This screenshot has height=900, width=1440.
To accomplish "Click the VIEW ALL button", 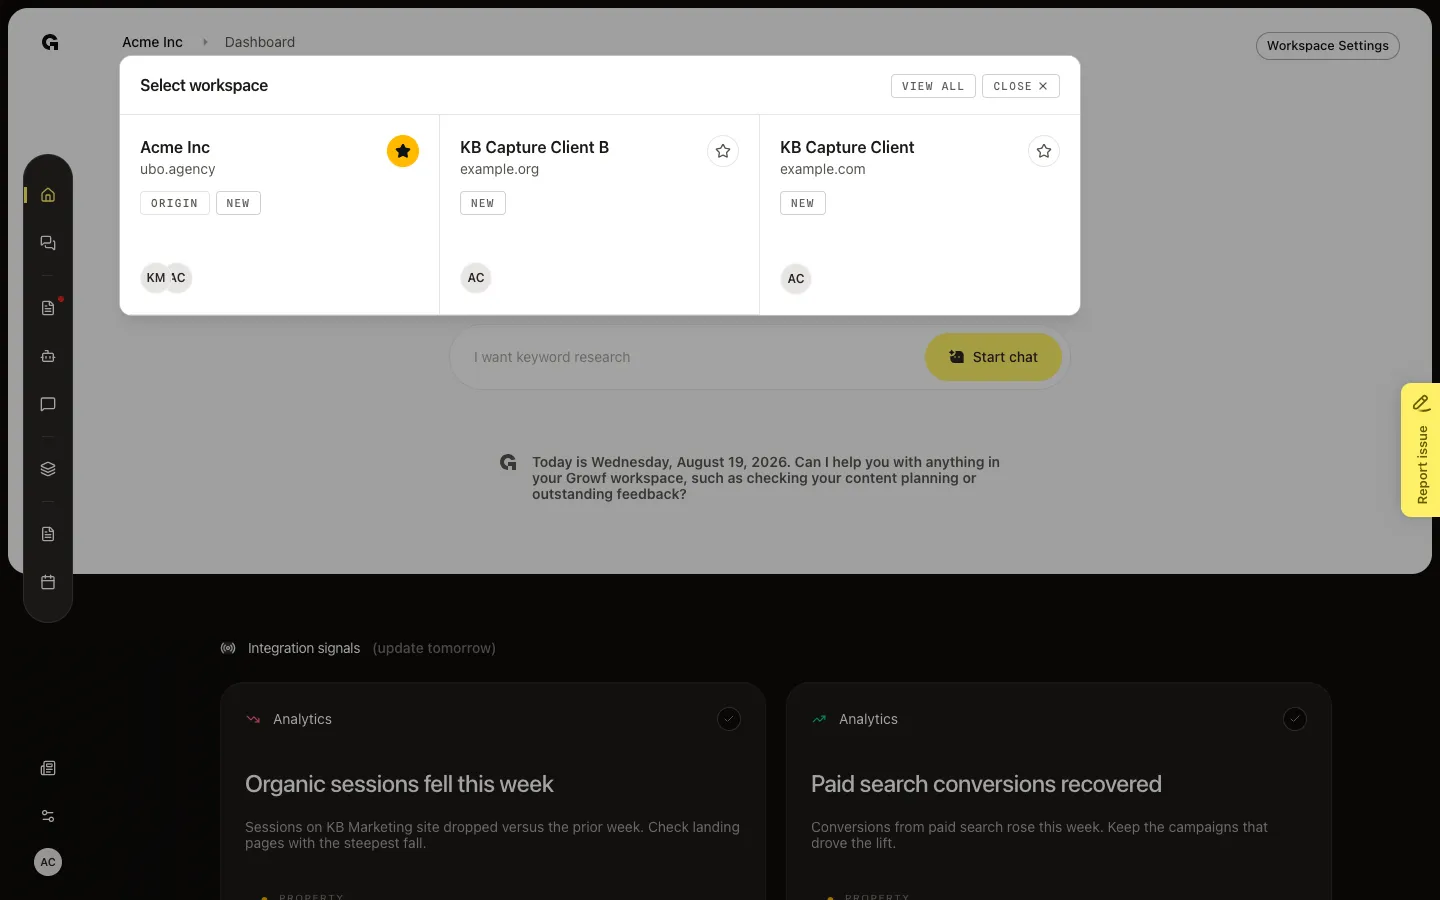I will pos(933,86).
